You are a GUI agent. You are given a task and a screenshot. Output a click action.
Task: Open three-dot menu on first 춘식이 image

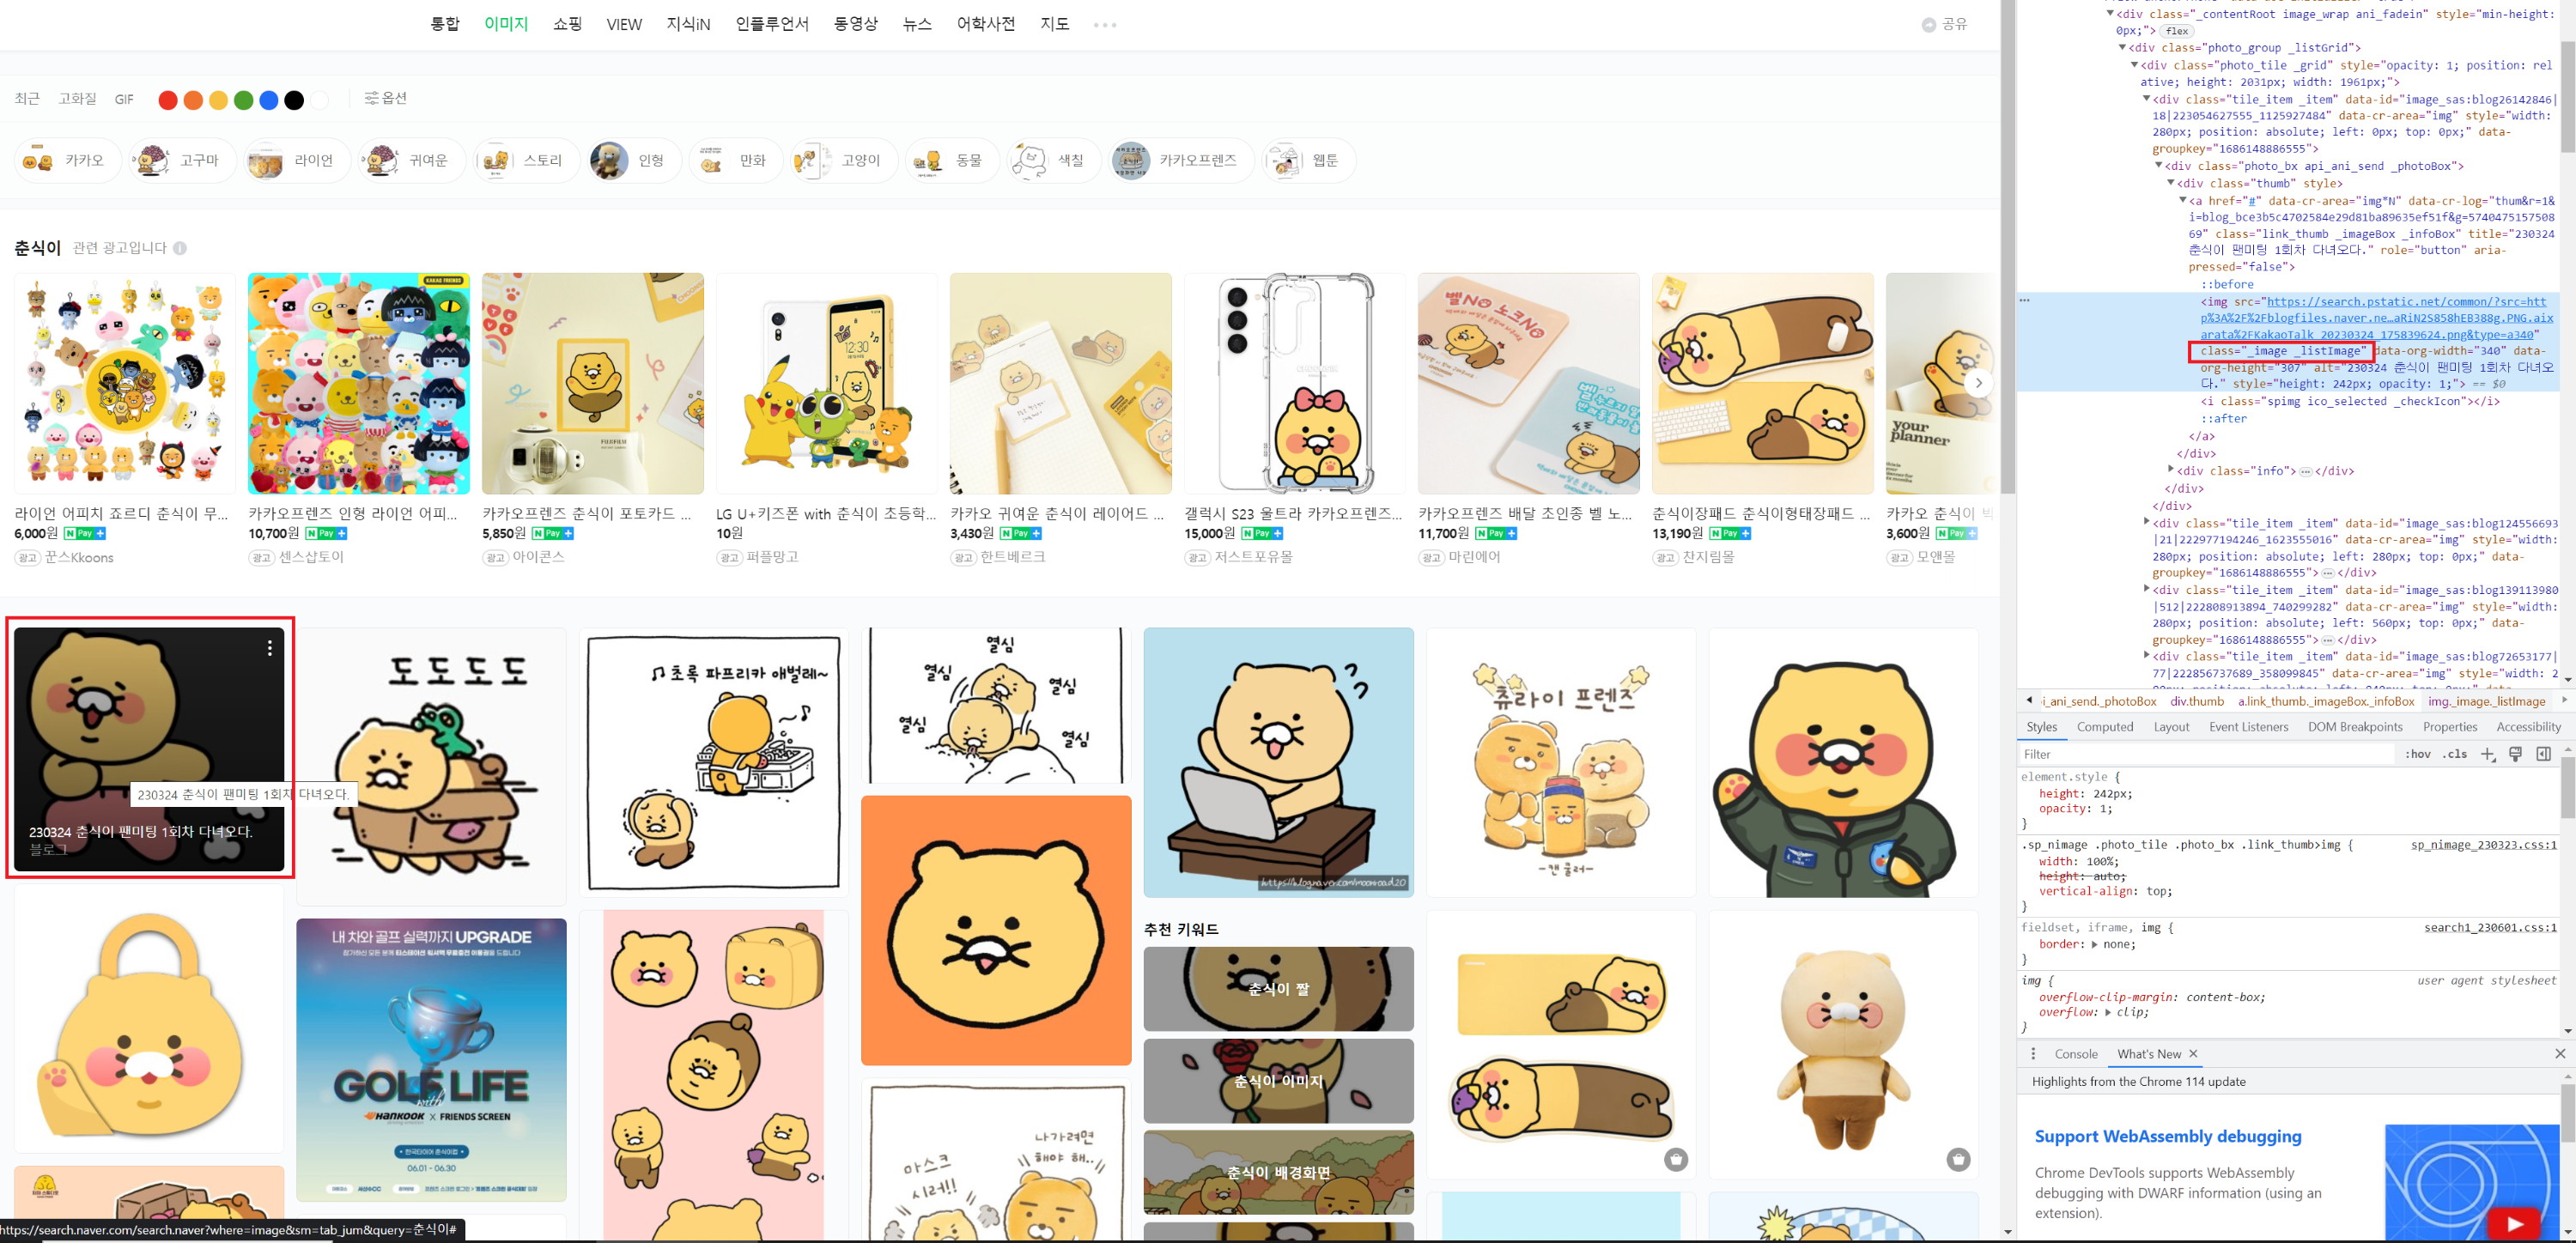270,648
